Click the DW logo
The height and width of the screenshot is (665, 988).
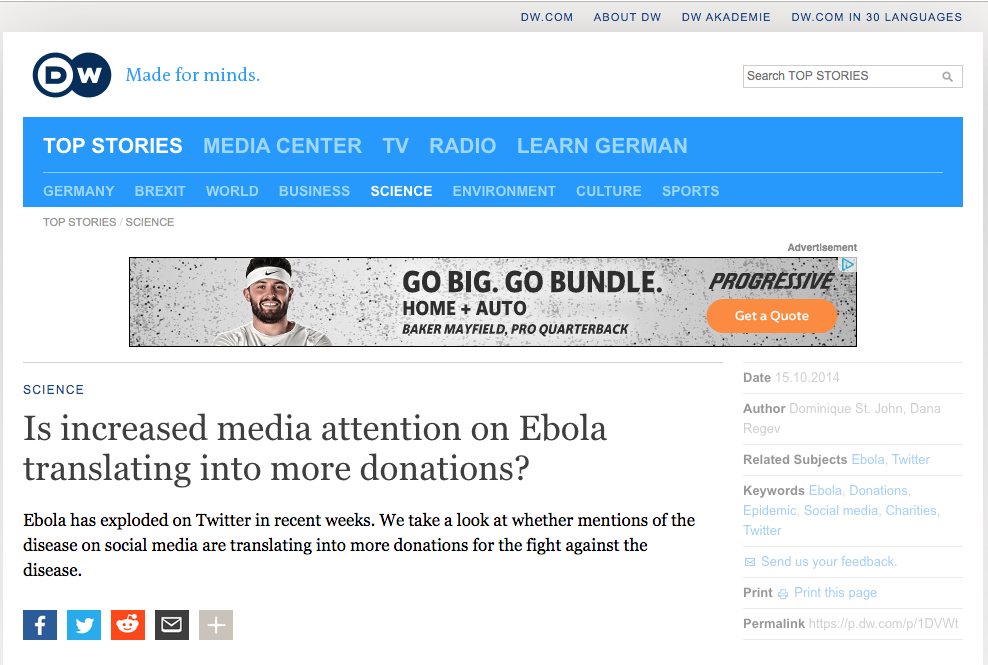72,75
